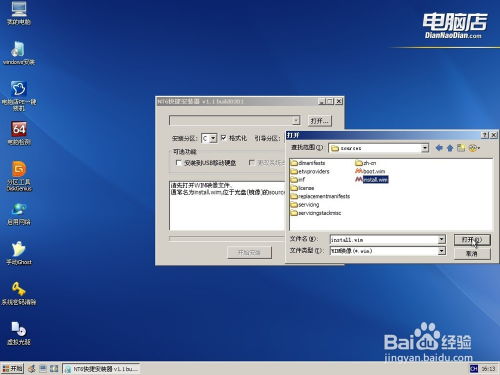Open the view menu icon in dialog

[474, 148]
